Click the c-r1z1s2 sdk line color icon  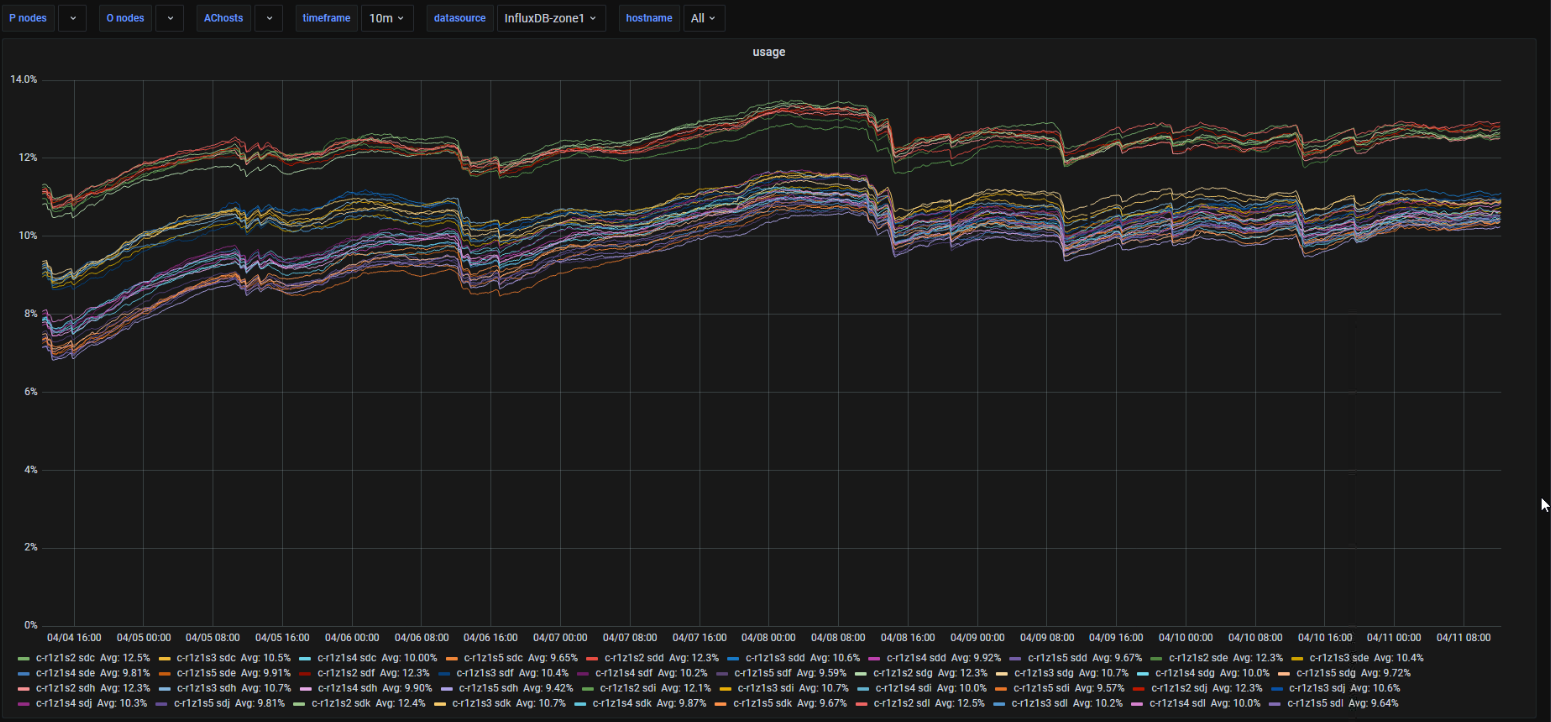pos(300,704)
